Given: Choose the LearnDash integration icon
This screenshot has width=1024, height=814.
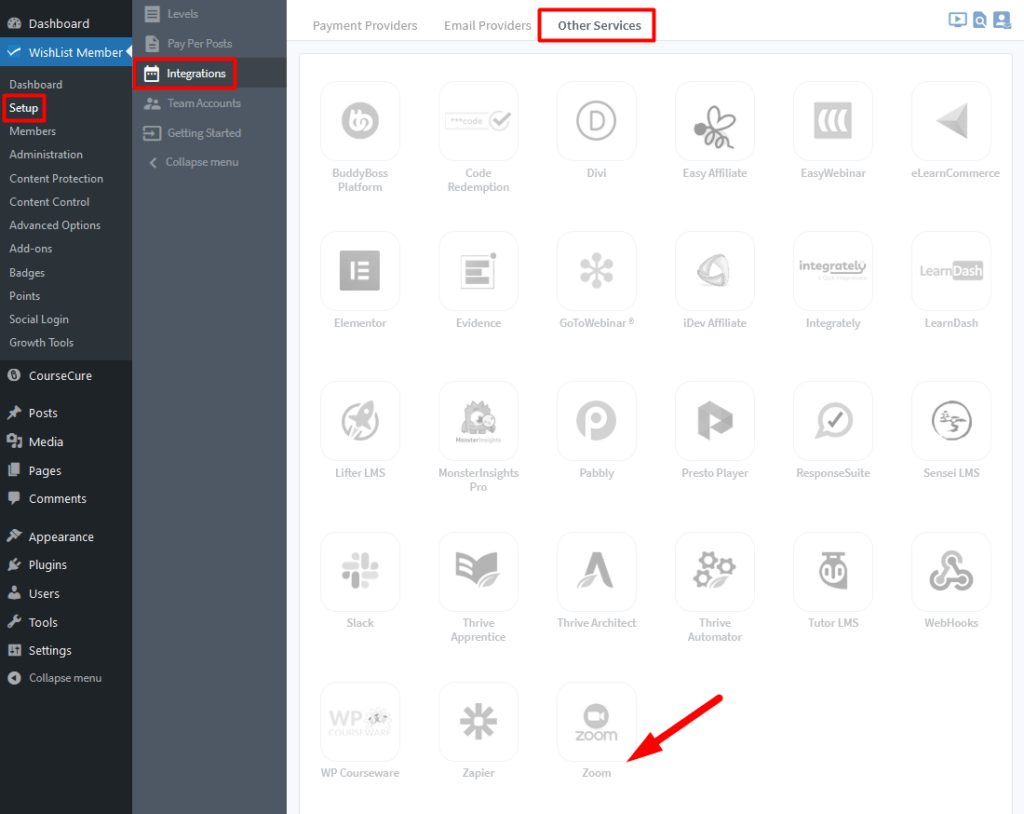Looking at the screenshot, I should (x=951, y=270).
